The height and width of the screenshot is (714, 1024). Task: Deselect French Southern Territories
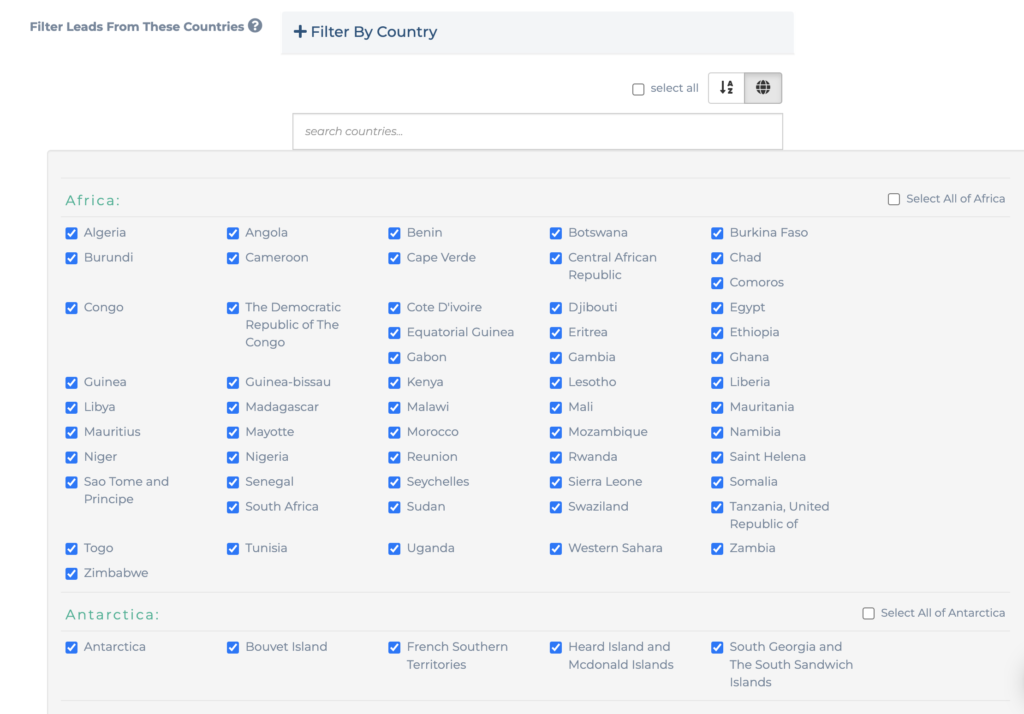click(395, 647)
